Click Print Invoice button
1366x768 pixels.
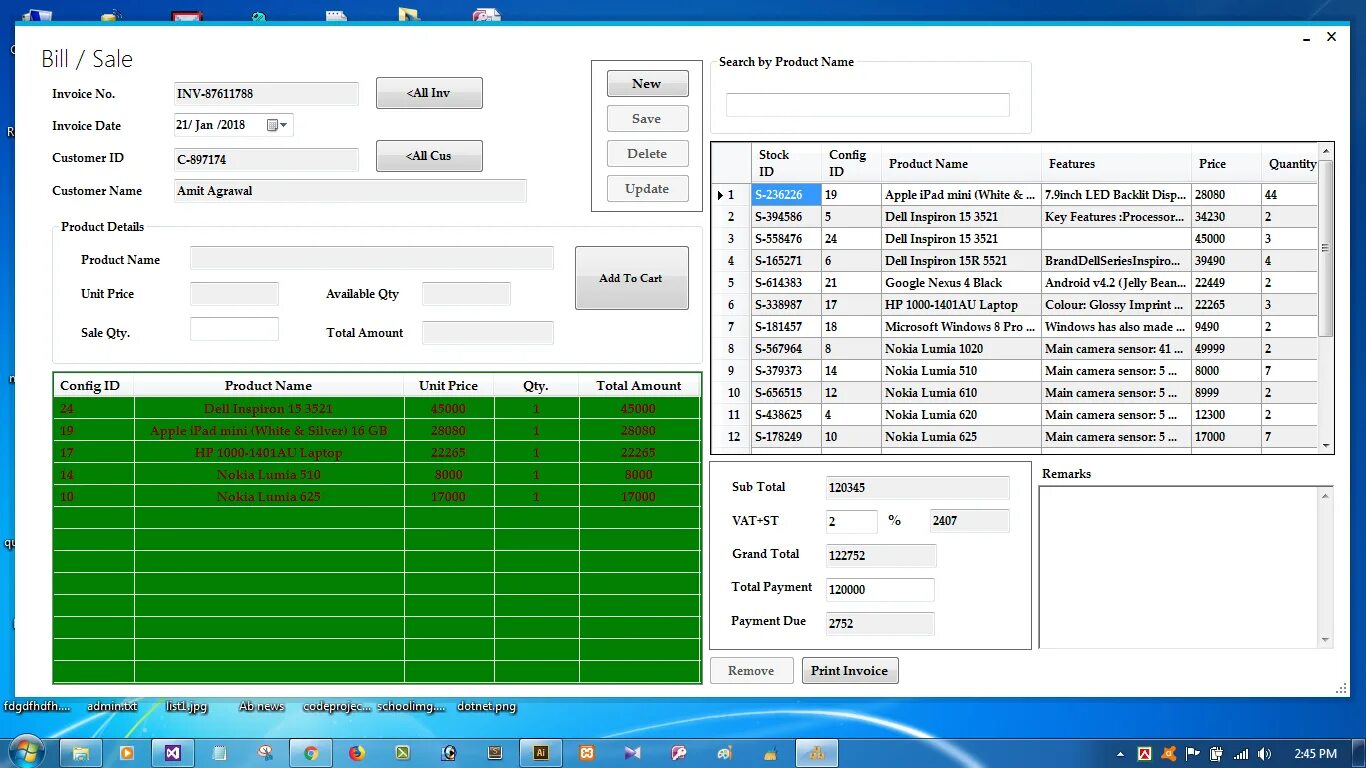click(850, 671)
